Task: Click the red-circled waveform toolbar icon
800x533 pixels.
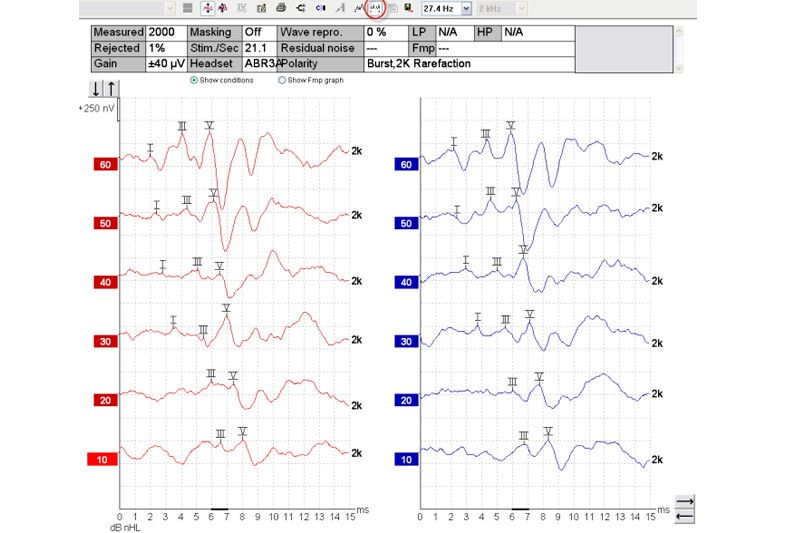Action: [375, 9]
